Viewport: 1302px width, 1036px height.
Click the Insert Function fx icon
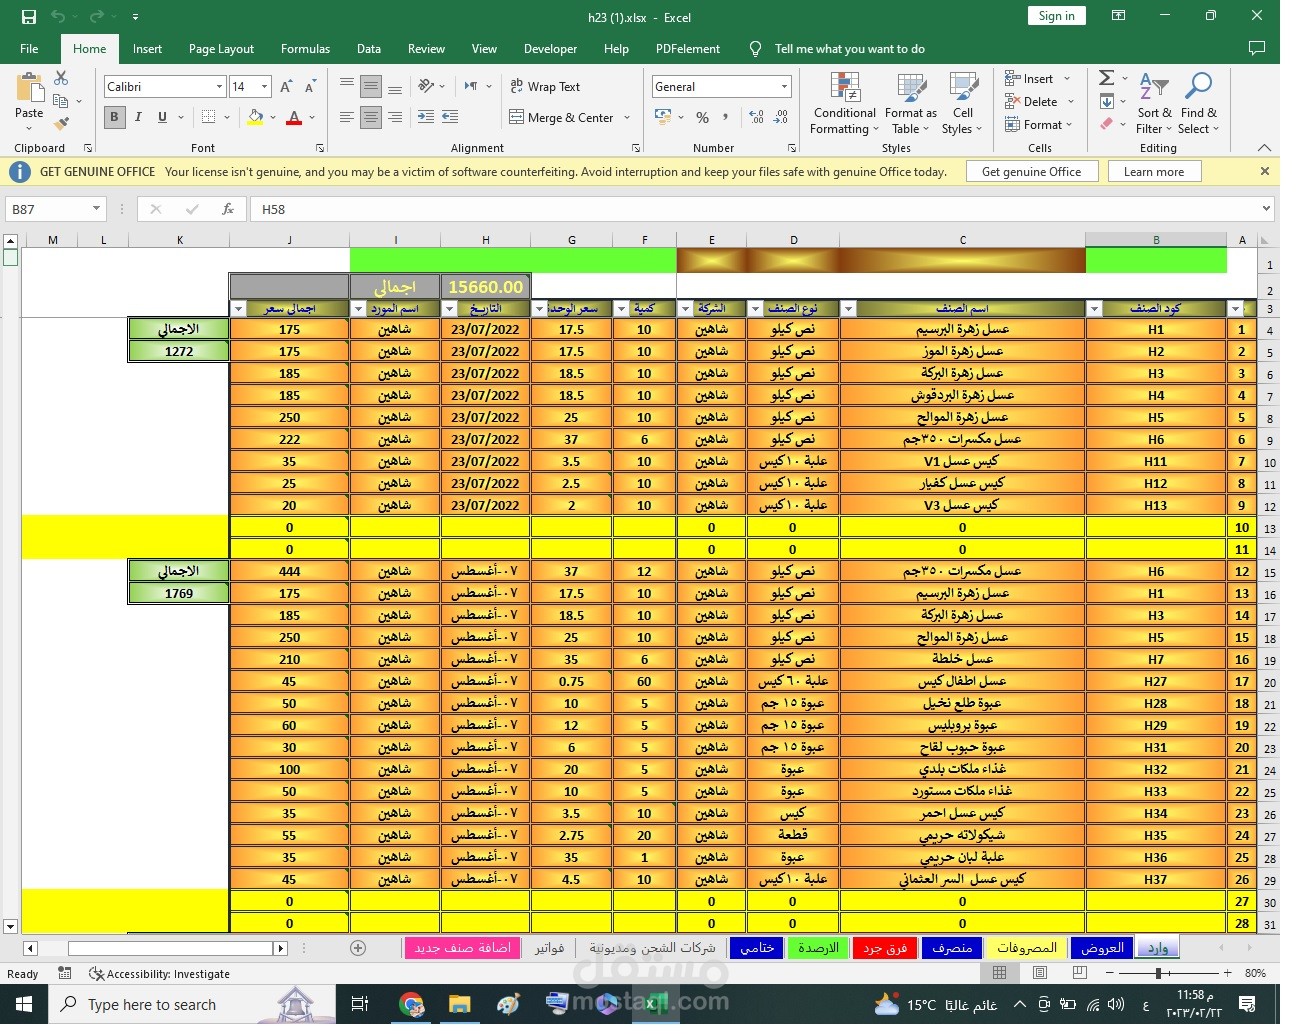point(228,209)
